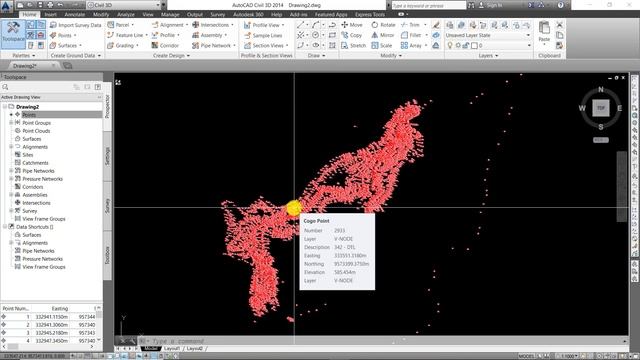Click the command line input

[x=380, y=341]
